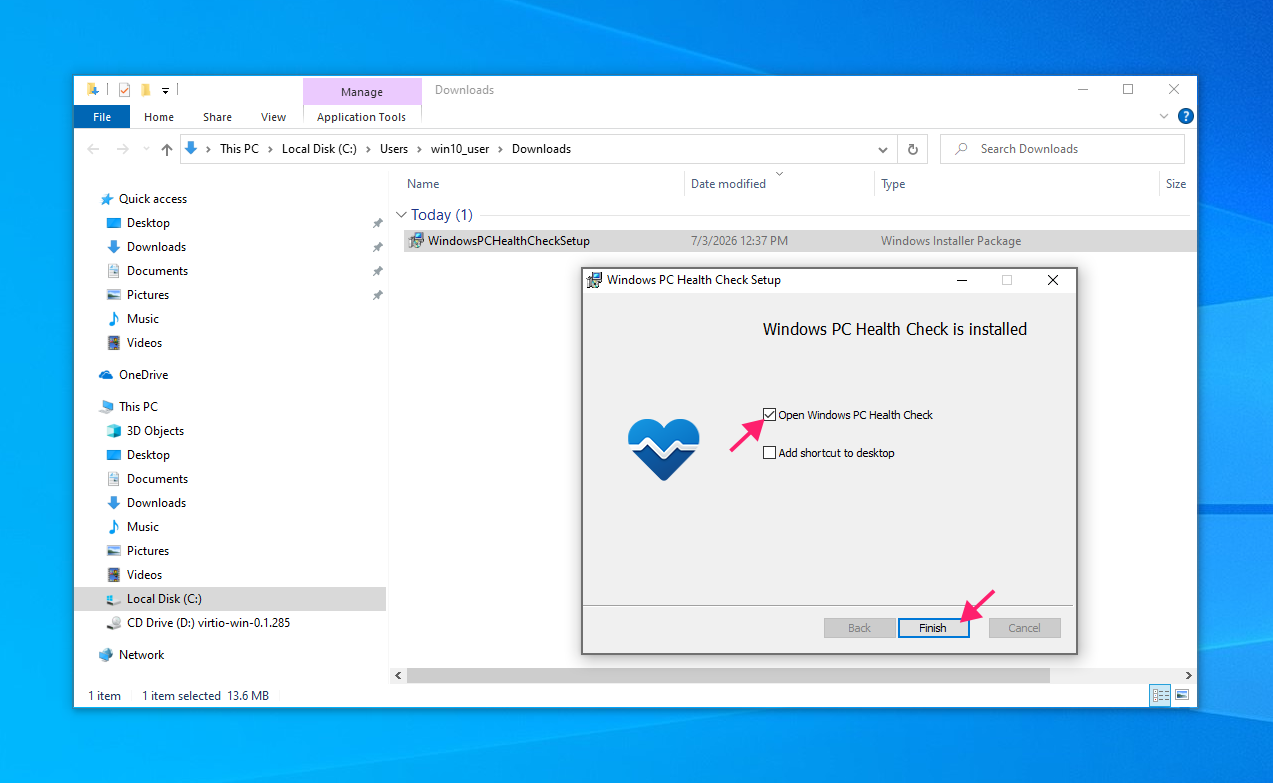Click Users in address breadcrumb
The width and height of the screenshot is (1273, 783).
coord(394,149)
